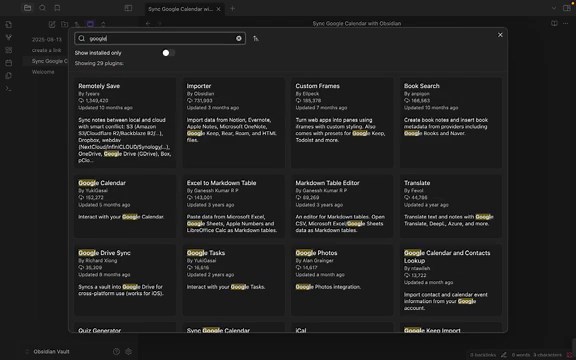Create new canvas ribbon icon
Viewport: 576px width, 360px height.
[8, 50]
